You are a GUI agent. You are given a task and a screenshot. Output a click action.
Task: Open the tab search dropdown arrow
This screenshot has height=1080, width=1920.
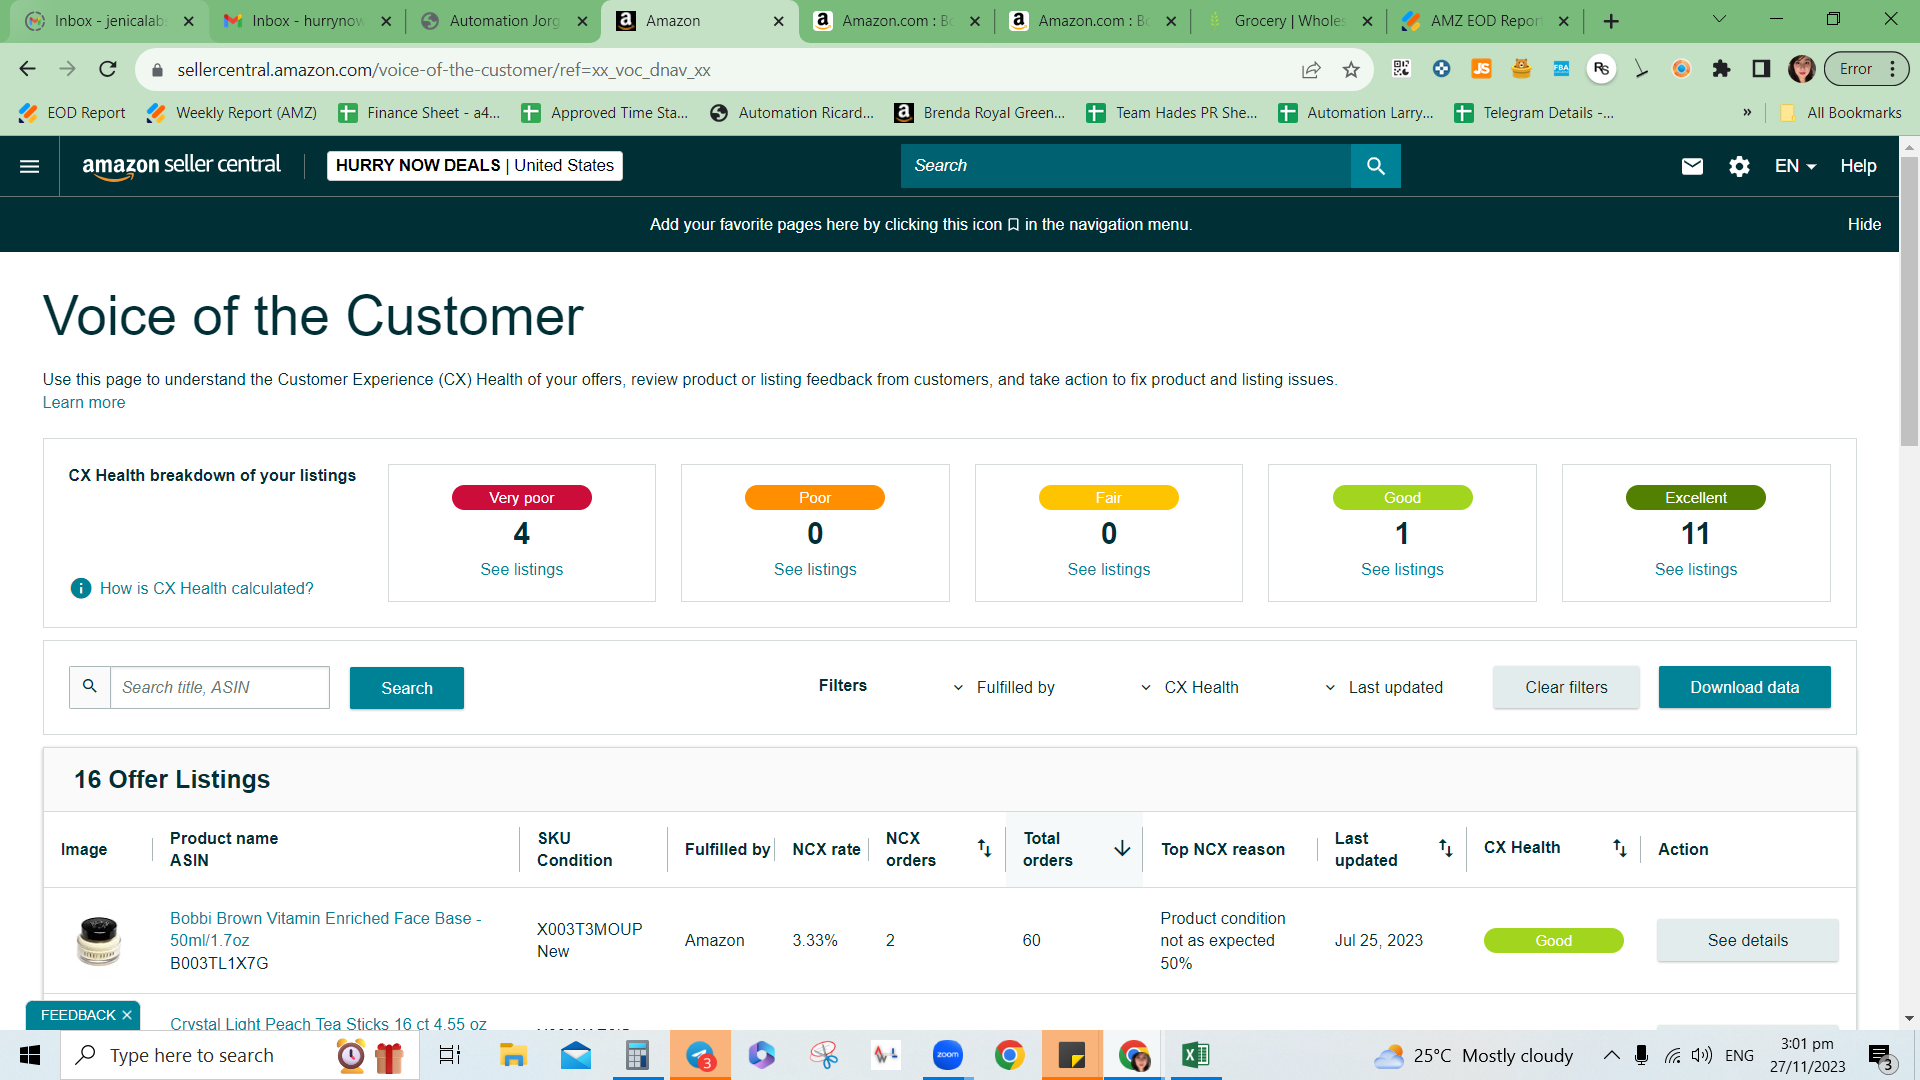tap(1719, 20)
